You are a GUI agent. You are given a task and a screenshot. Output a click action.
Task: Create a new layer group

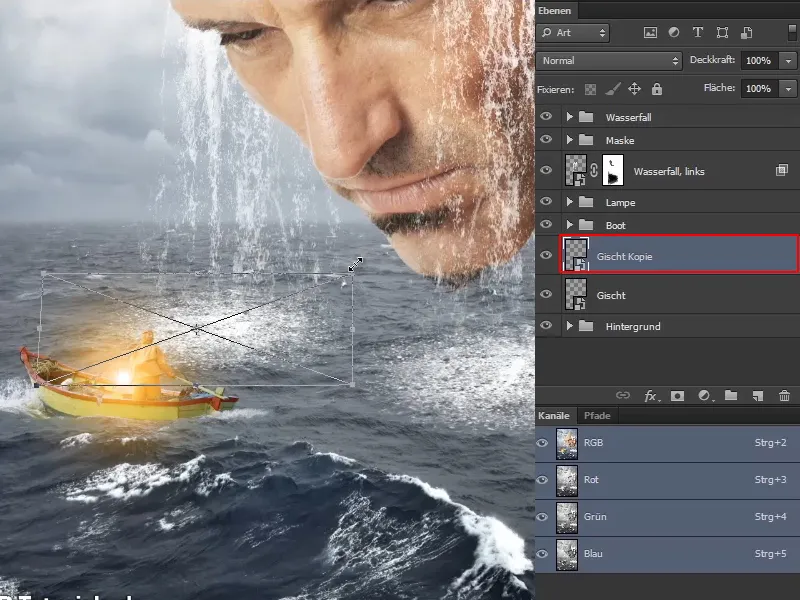tap(731, 395)
